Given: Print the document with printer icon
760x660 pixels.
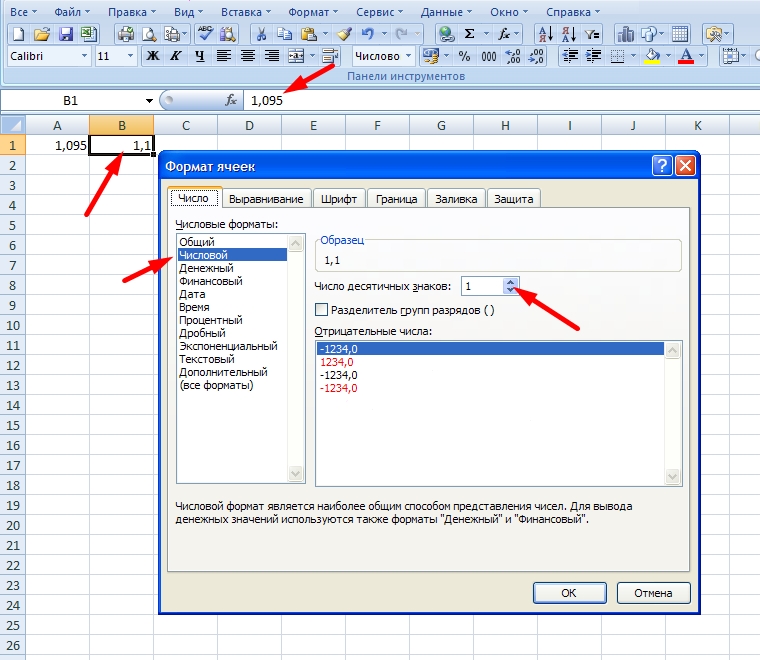Looking at the screenshot, I should coord(126,34).
